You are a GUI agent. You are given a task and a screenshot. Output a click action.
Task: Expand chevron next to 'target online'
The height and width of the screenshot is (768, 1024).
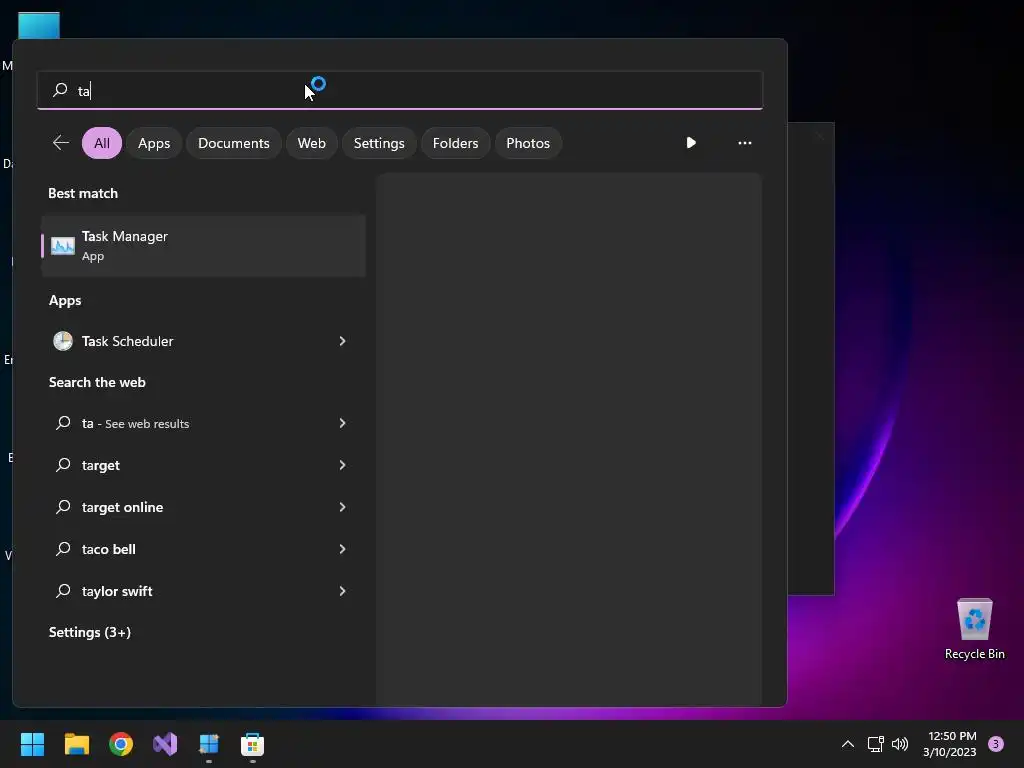(x=342, y=507)
